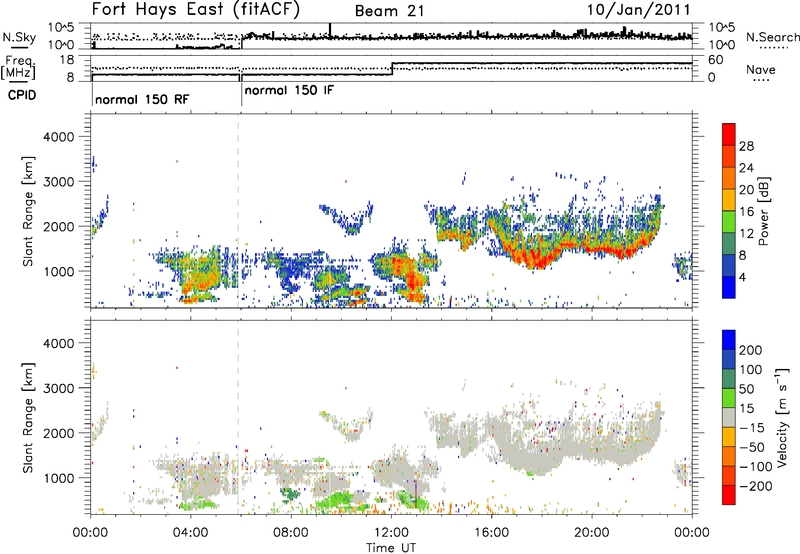This screenshot has width=800, height=554.
Task: Click the "1000" tick of the velocity panel
Action: (58, 478)
